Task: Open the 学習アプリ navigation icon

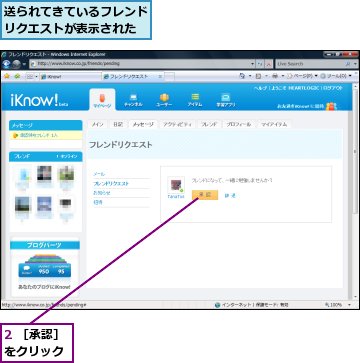Action: coord(226,100)
